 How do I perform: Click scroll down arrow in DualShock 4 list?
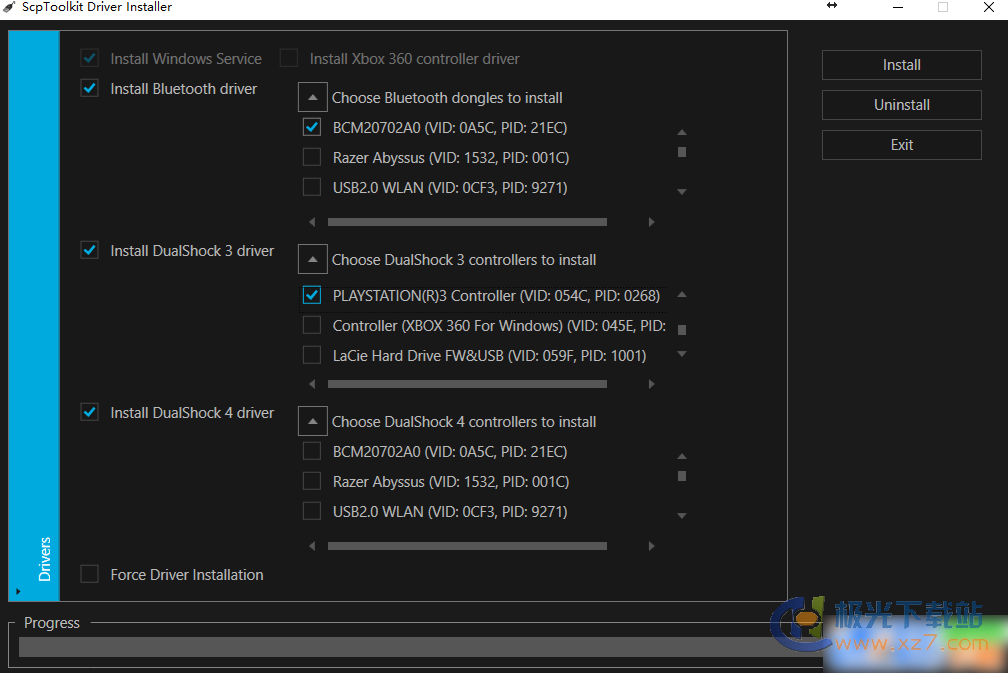(x=682, y=516)
